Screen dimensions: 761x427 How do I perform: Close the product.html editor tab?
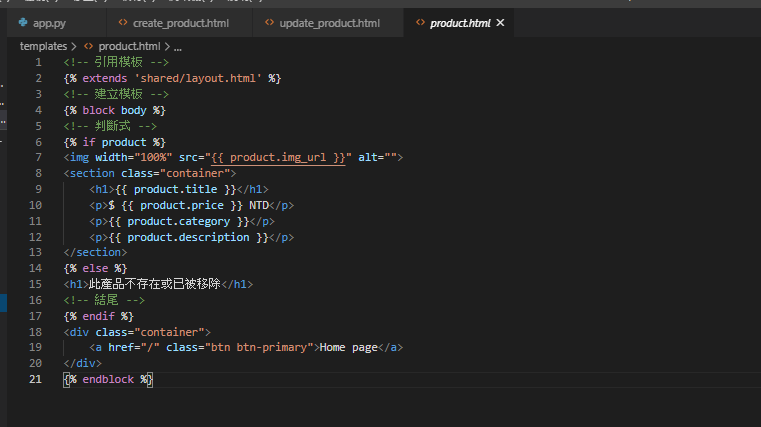coord(500,23)
